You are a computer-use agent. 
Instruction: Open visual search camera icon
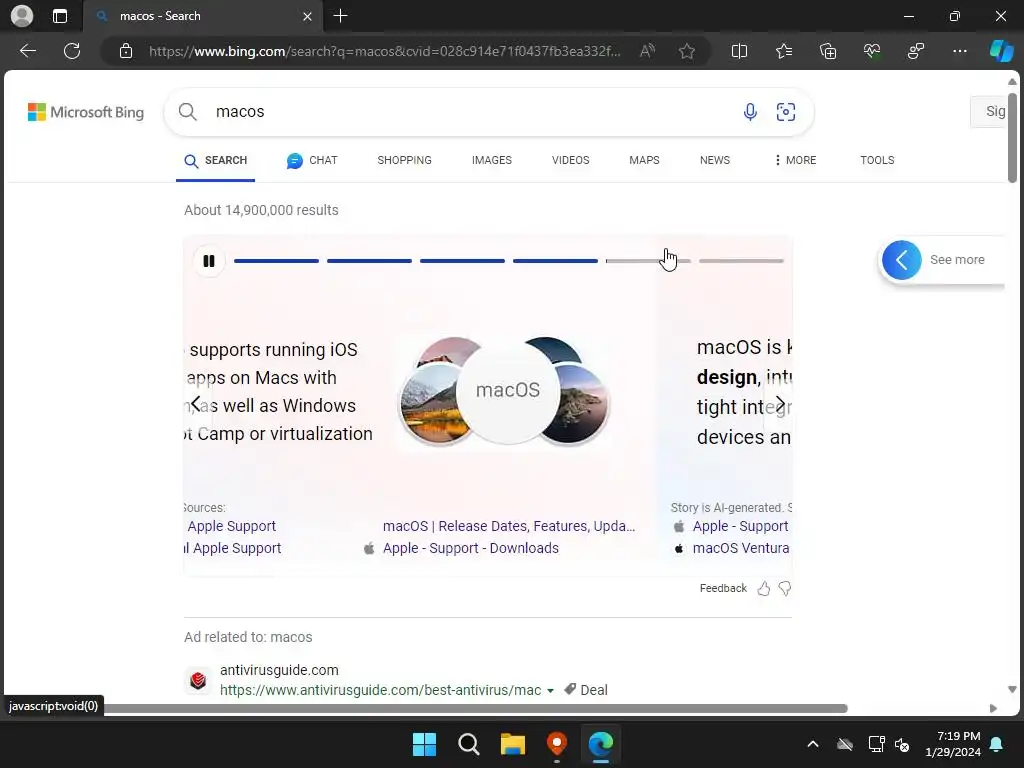[786, 112]
